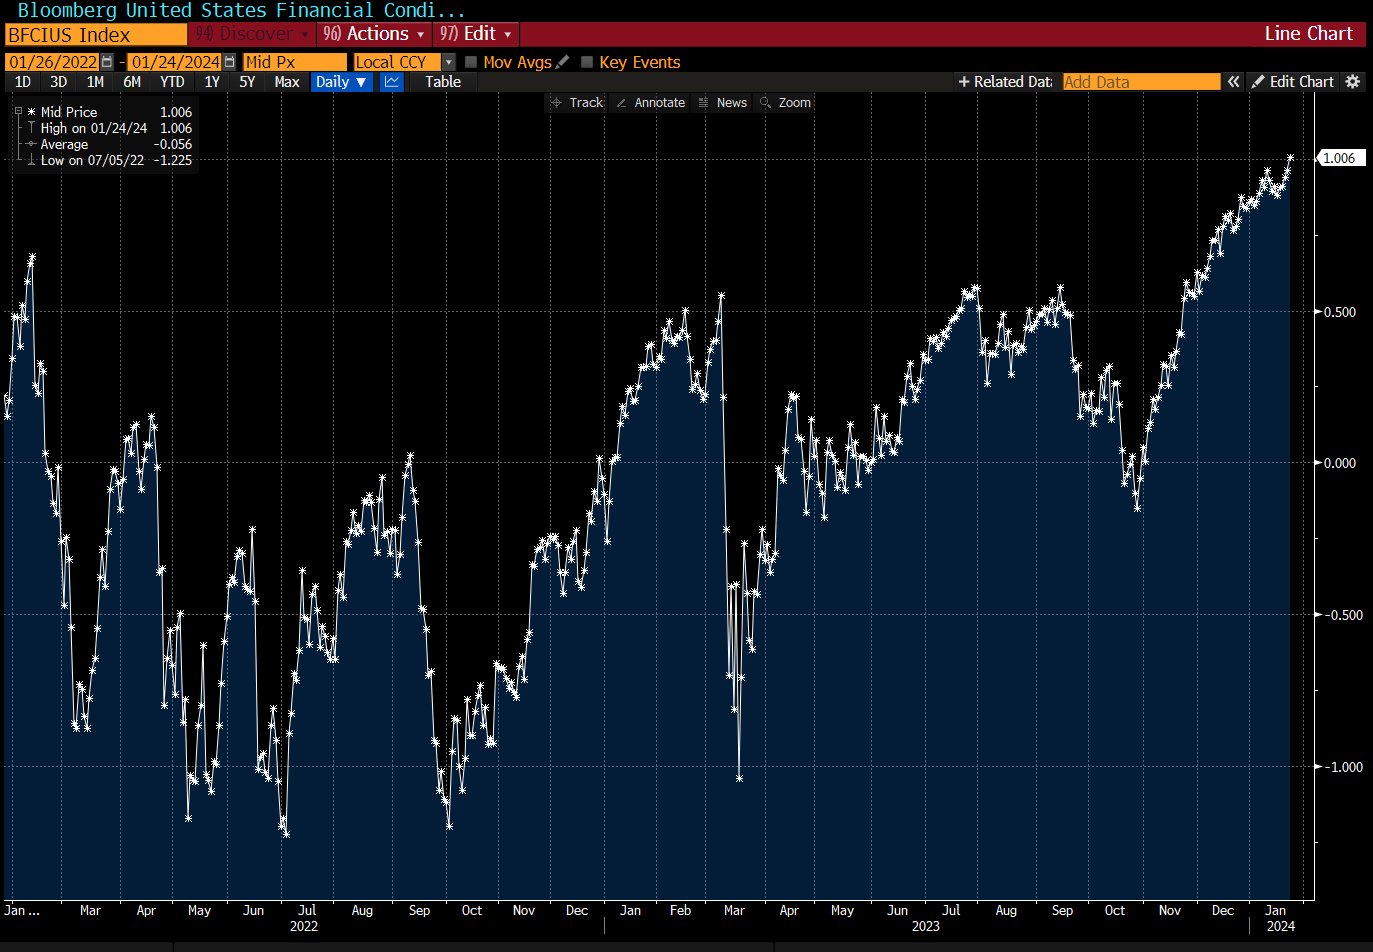Enable the Key Events checkbox

[587, 62]
